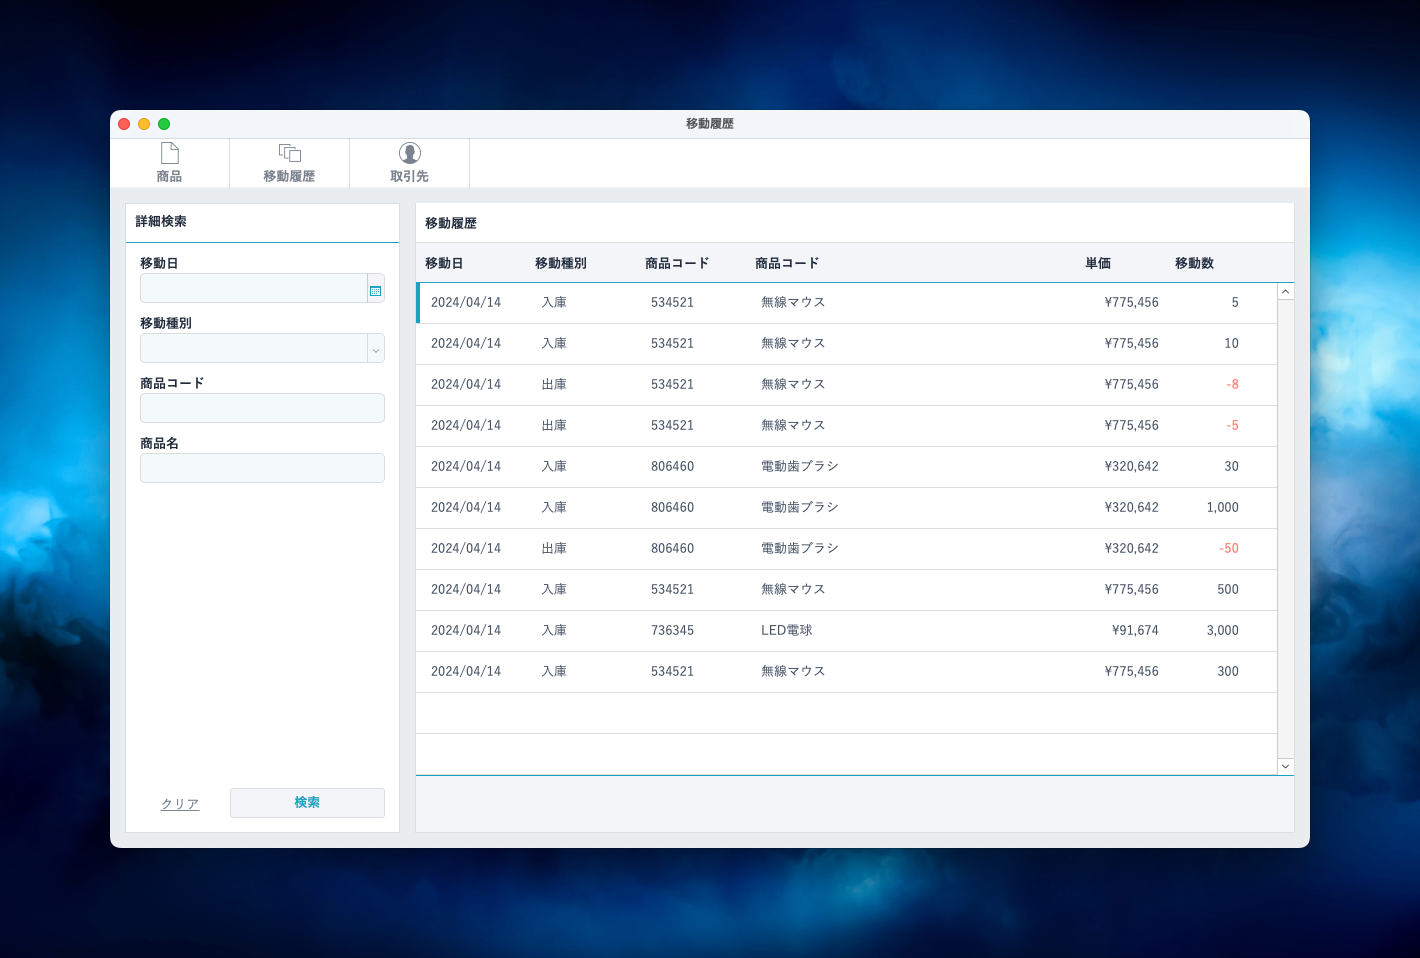Viewport: 1420px width, 958px height.
Task: Click the document icon above 商品 label
Action: (169, 153)
